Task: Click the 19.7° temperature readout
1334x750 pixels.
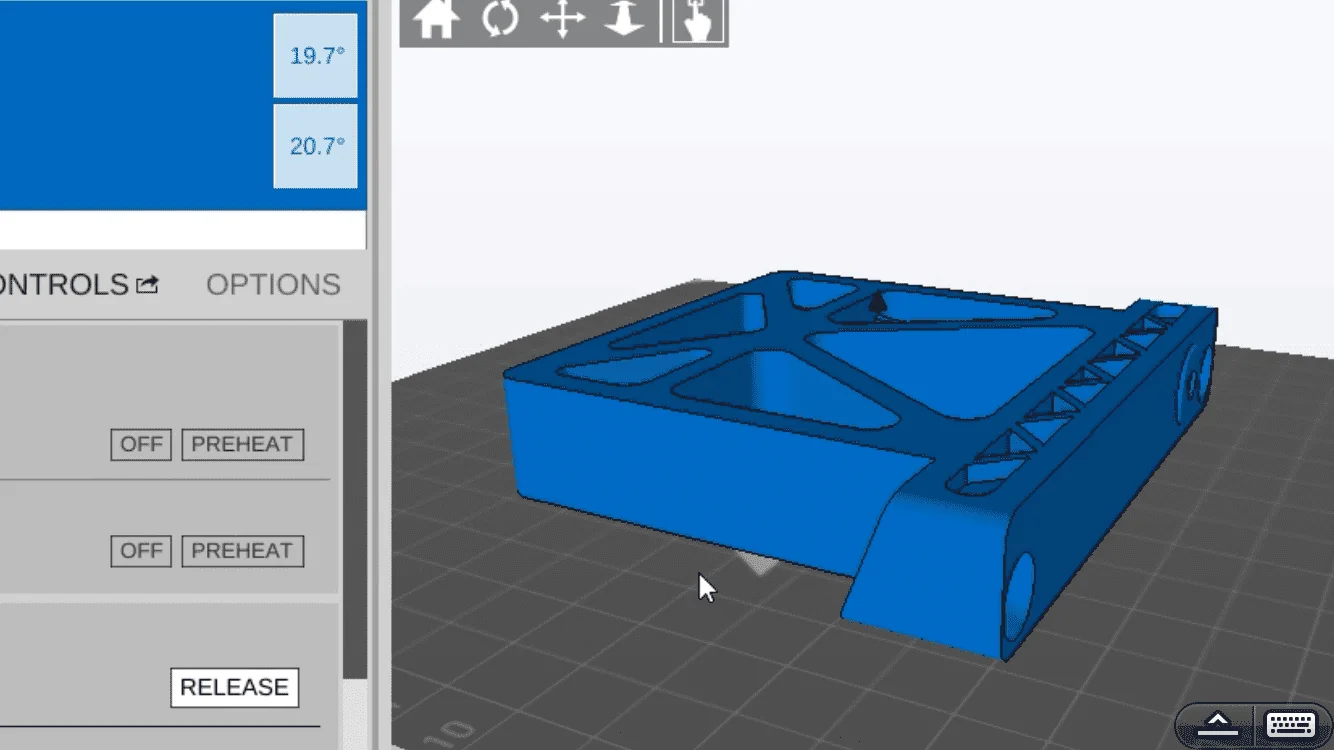Action: click(316, 56)
